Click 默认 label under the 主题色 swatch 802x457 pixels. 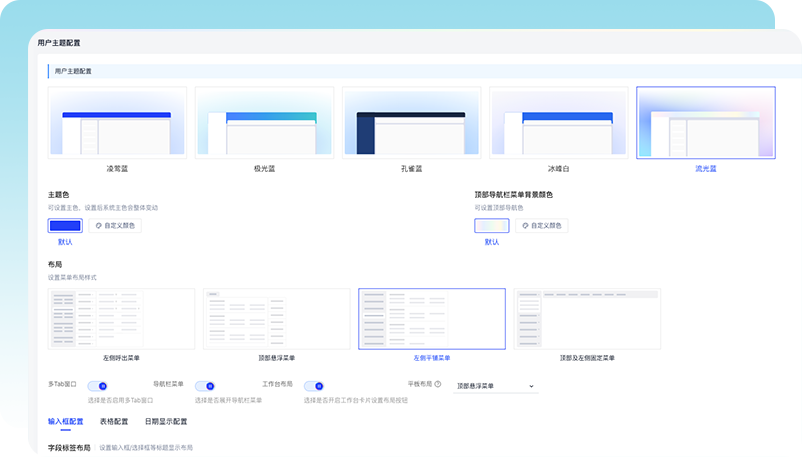tap(65, 242)
